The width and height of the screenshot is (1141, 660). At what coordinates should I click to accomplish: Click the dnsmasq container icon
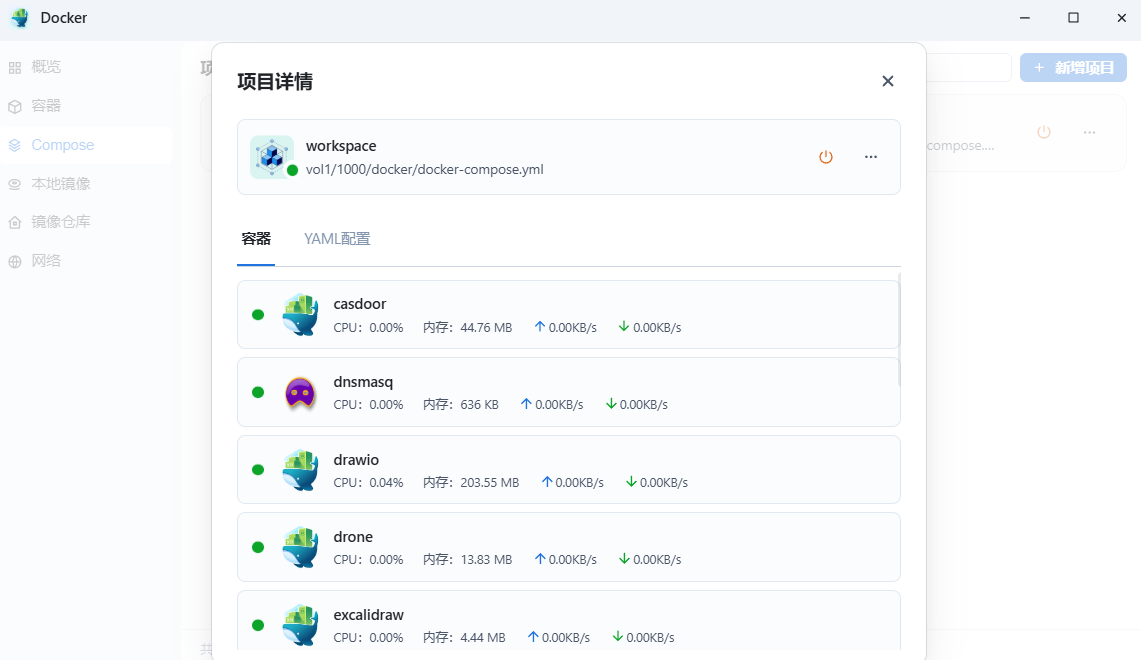coord(300,391)
